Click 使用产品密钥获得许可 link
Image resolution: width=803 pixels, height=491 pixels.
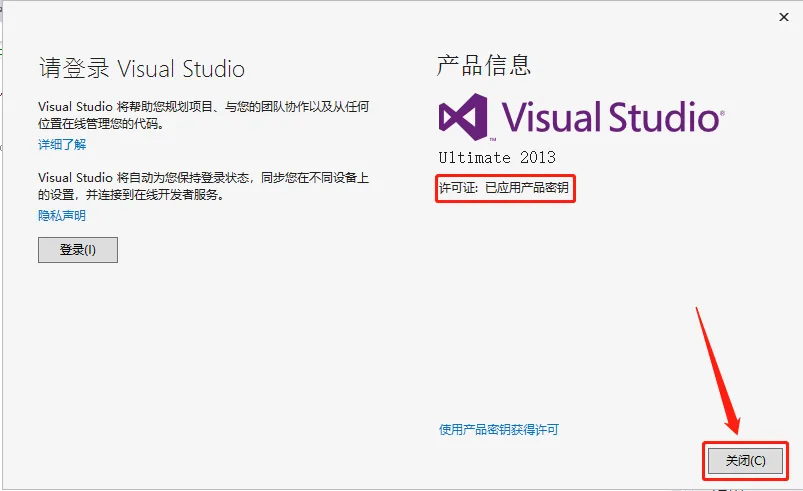[x=498, y=430]
